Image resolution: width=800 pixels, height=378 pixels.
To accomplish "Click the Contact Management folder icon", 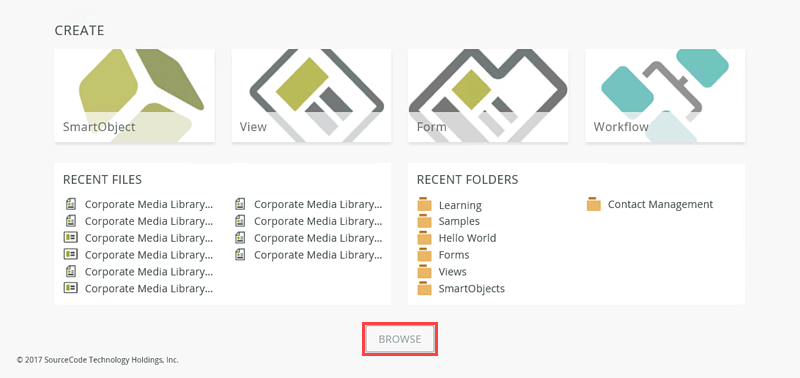I will 593,204.
